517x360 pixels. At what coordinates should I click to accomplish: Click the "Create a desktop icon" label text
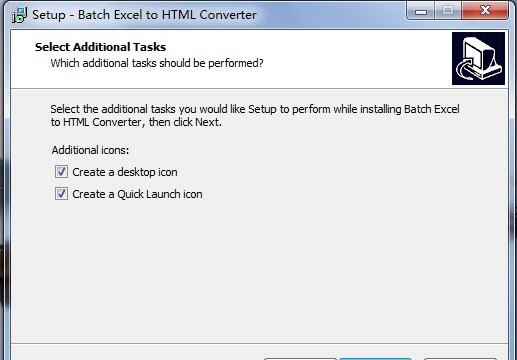tap(125, 172)
